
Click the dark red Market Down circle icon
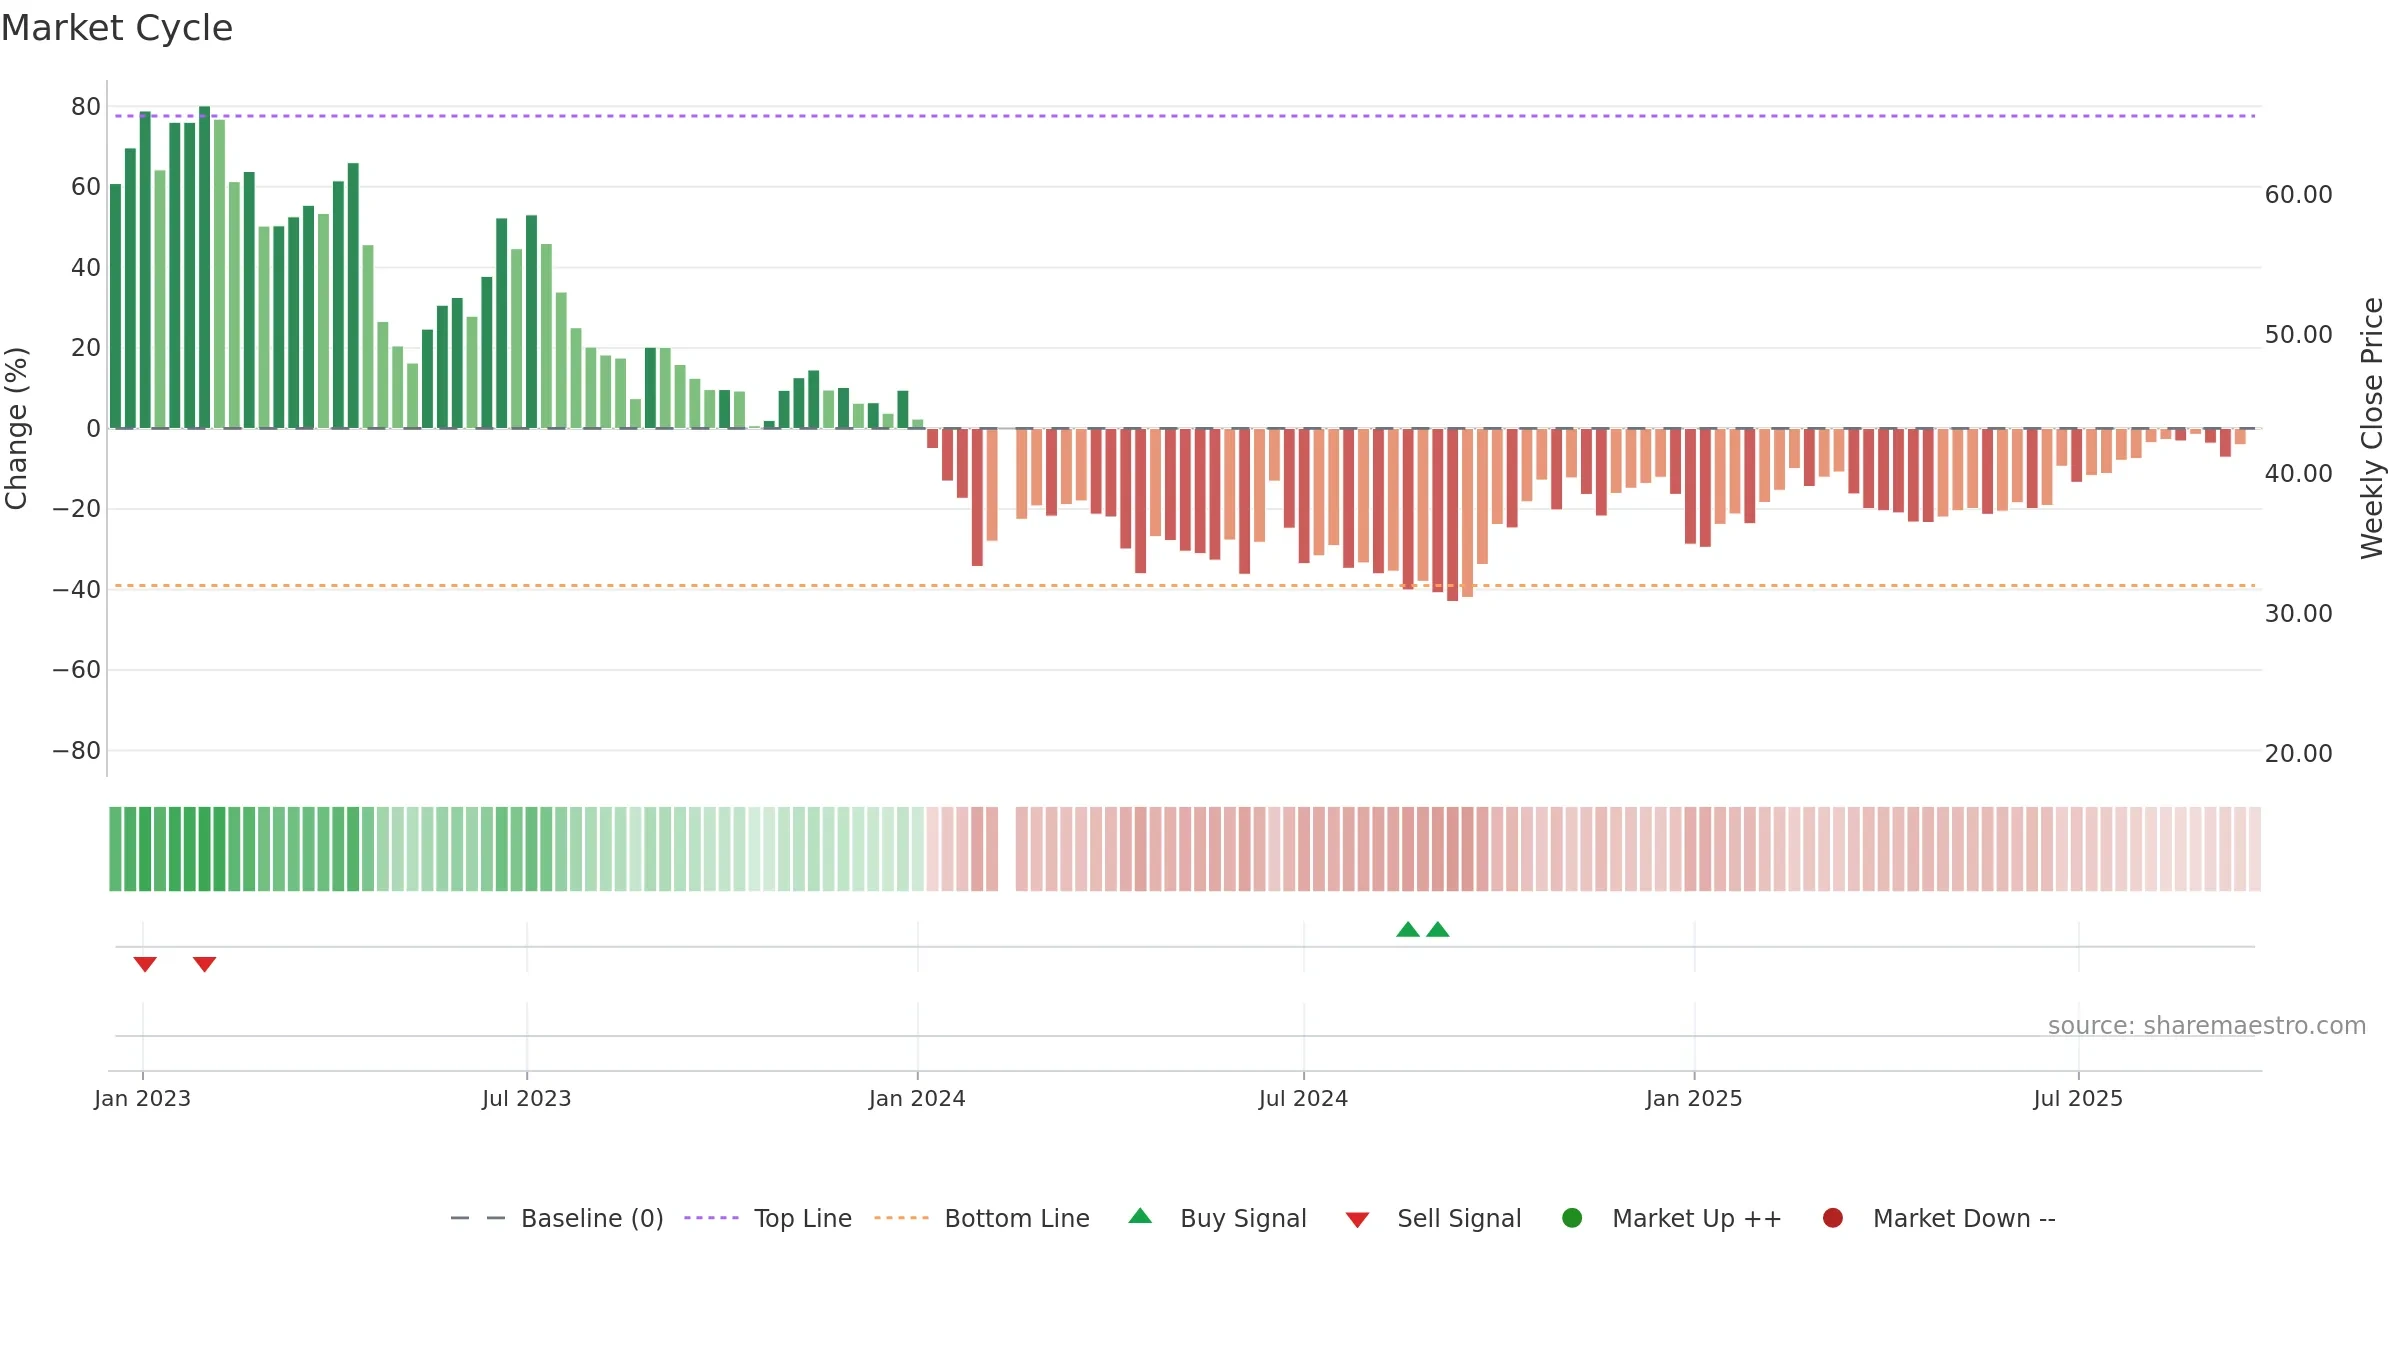pos(1833,1218)
